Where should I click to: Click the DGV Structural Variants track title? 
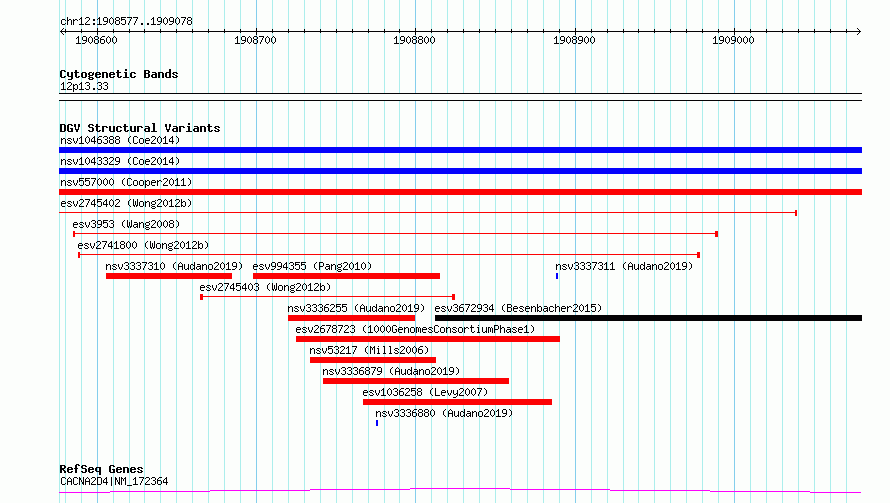tap(140, 128)
